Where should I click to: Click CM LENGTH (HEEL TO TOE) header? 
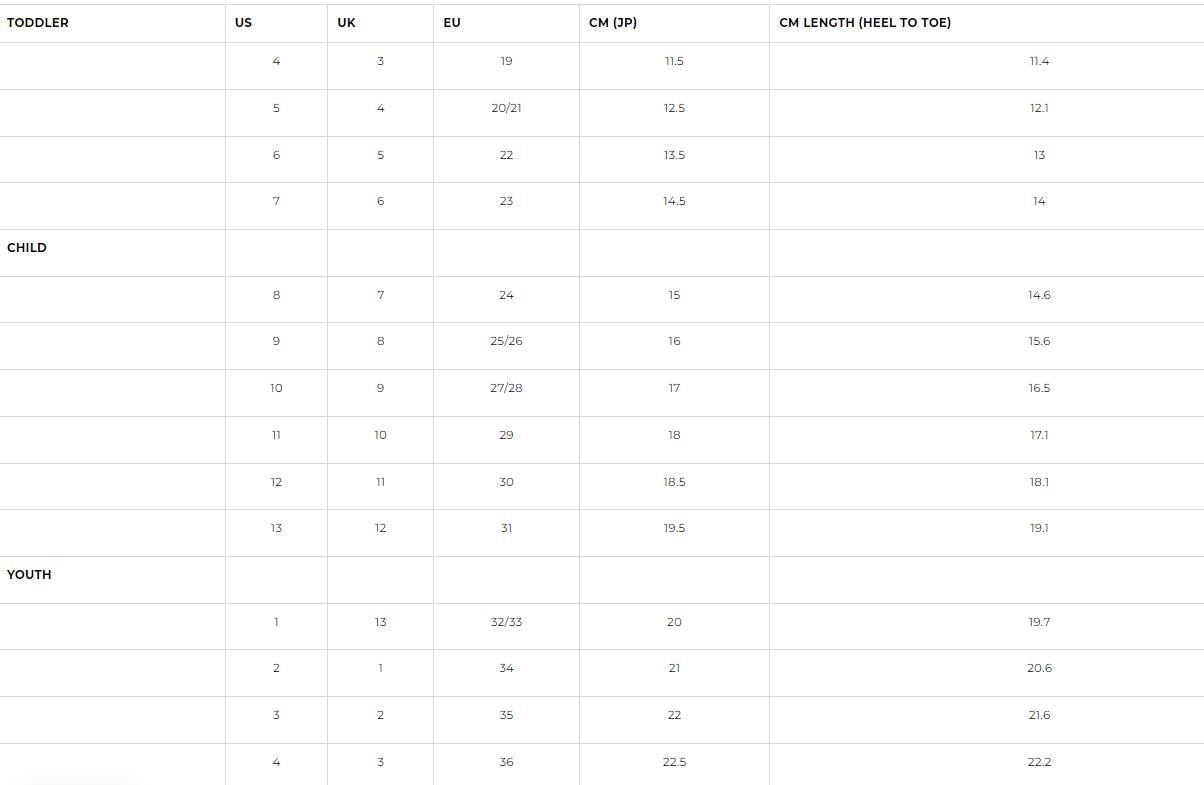click(865, 23)
